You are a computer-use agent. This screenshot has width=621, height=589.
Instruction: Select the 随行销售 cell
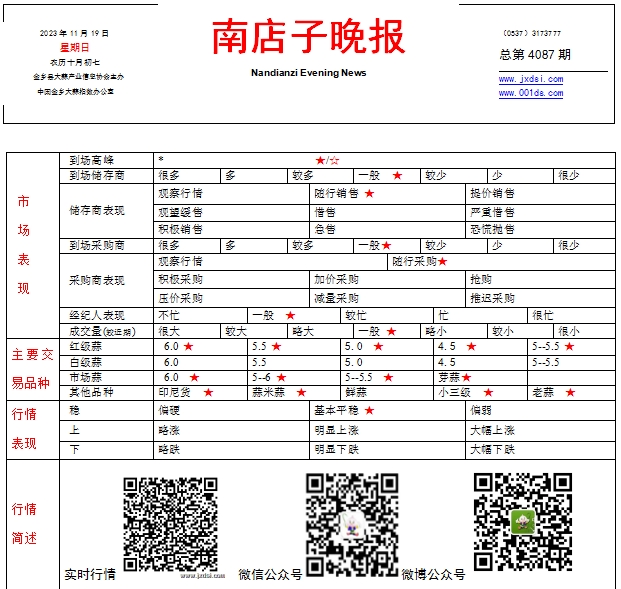tap(387, 194)
